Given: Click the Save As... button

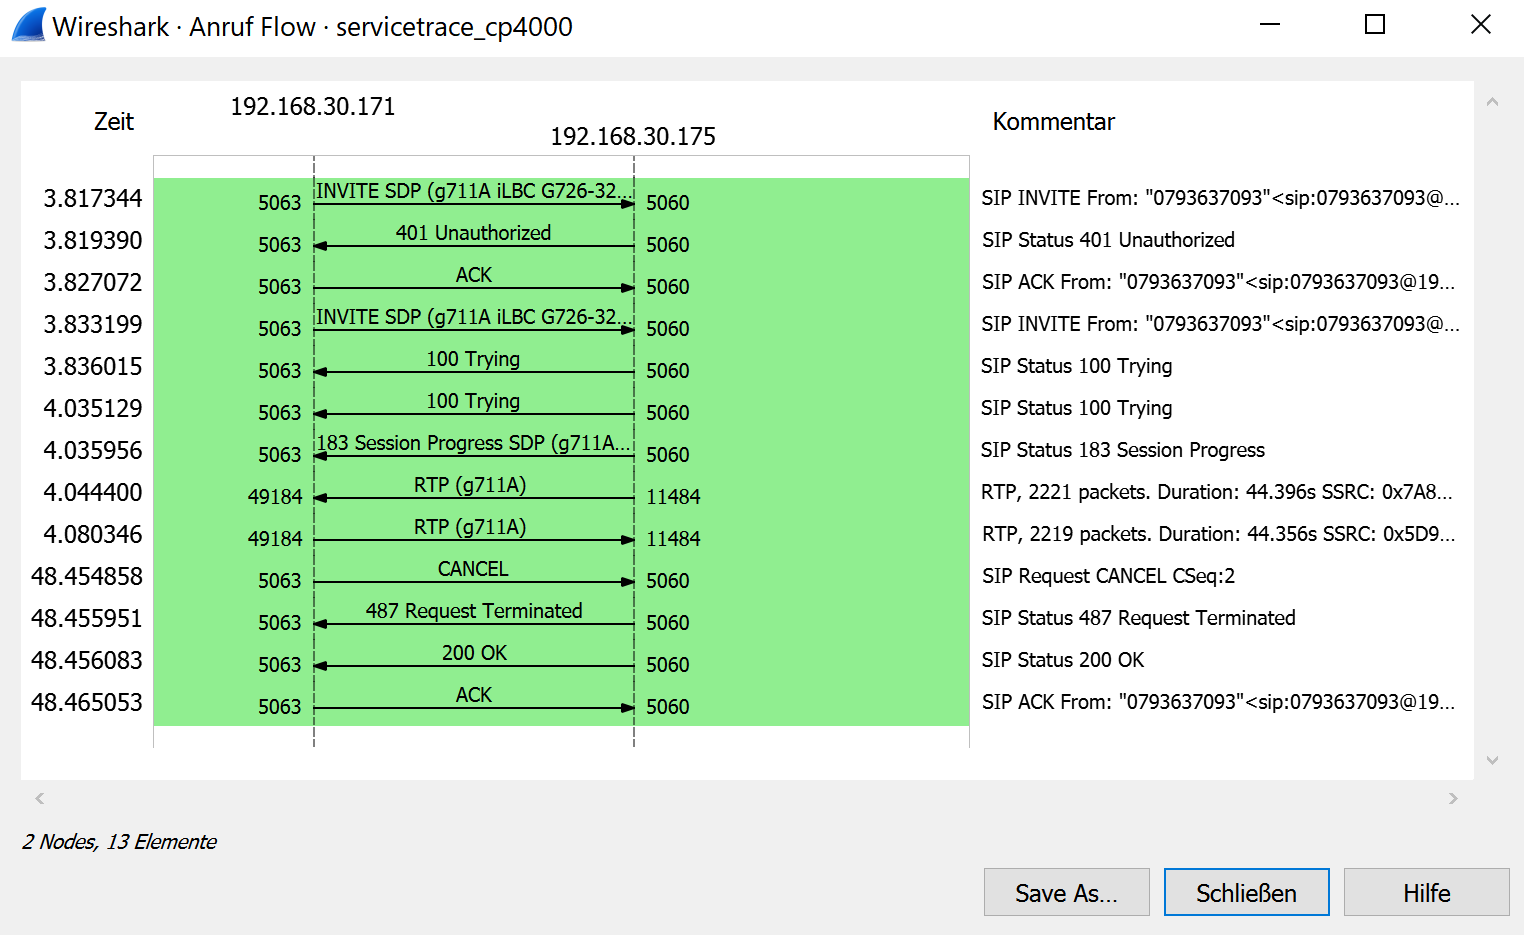Looking at the screenshot, I should point(1066,892).
